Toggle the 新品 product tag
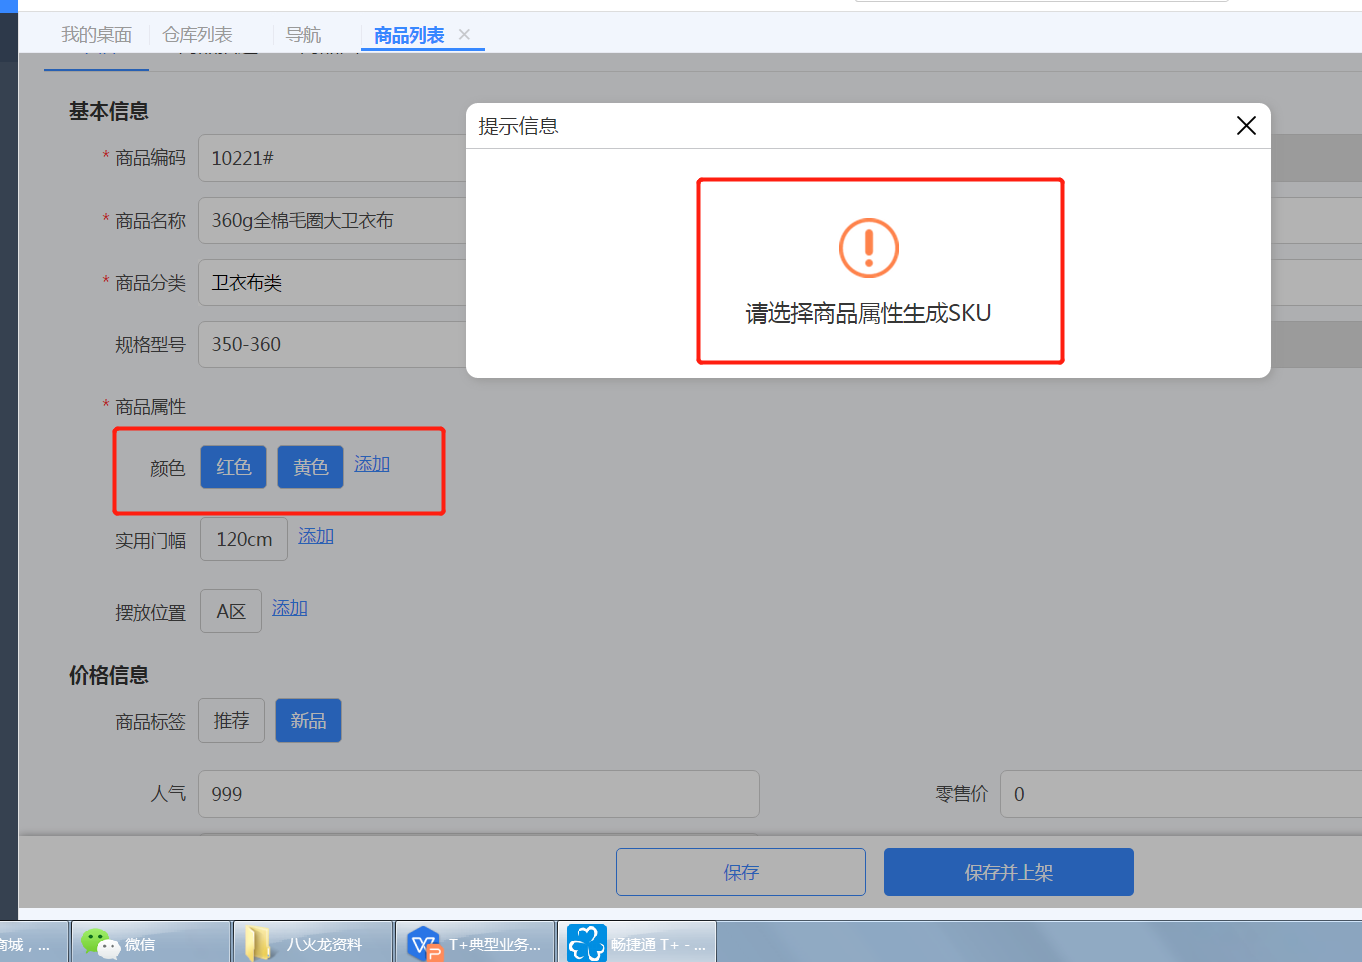 point(308,720)
